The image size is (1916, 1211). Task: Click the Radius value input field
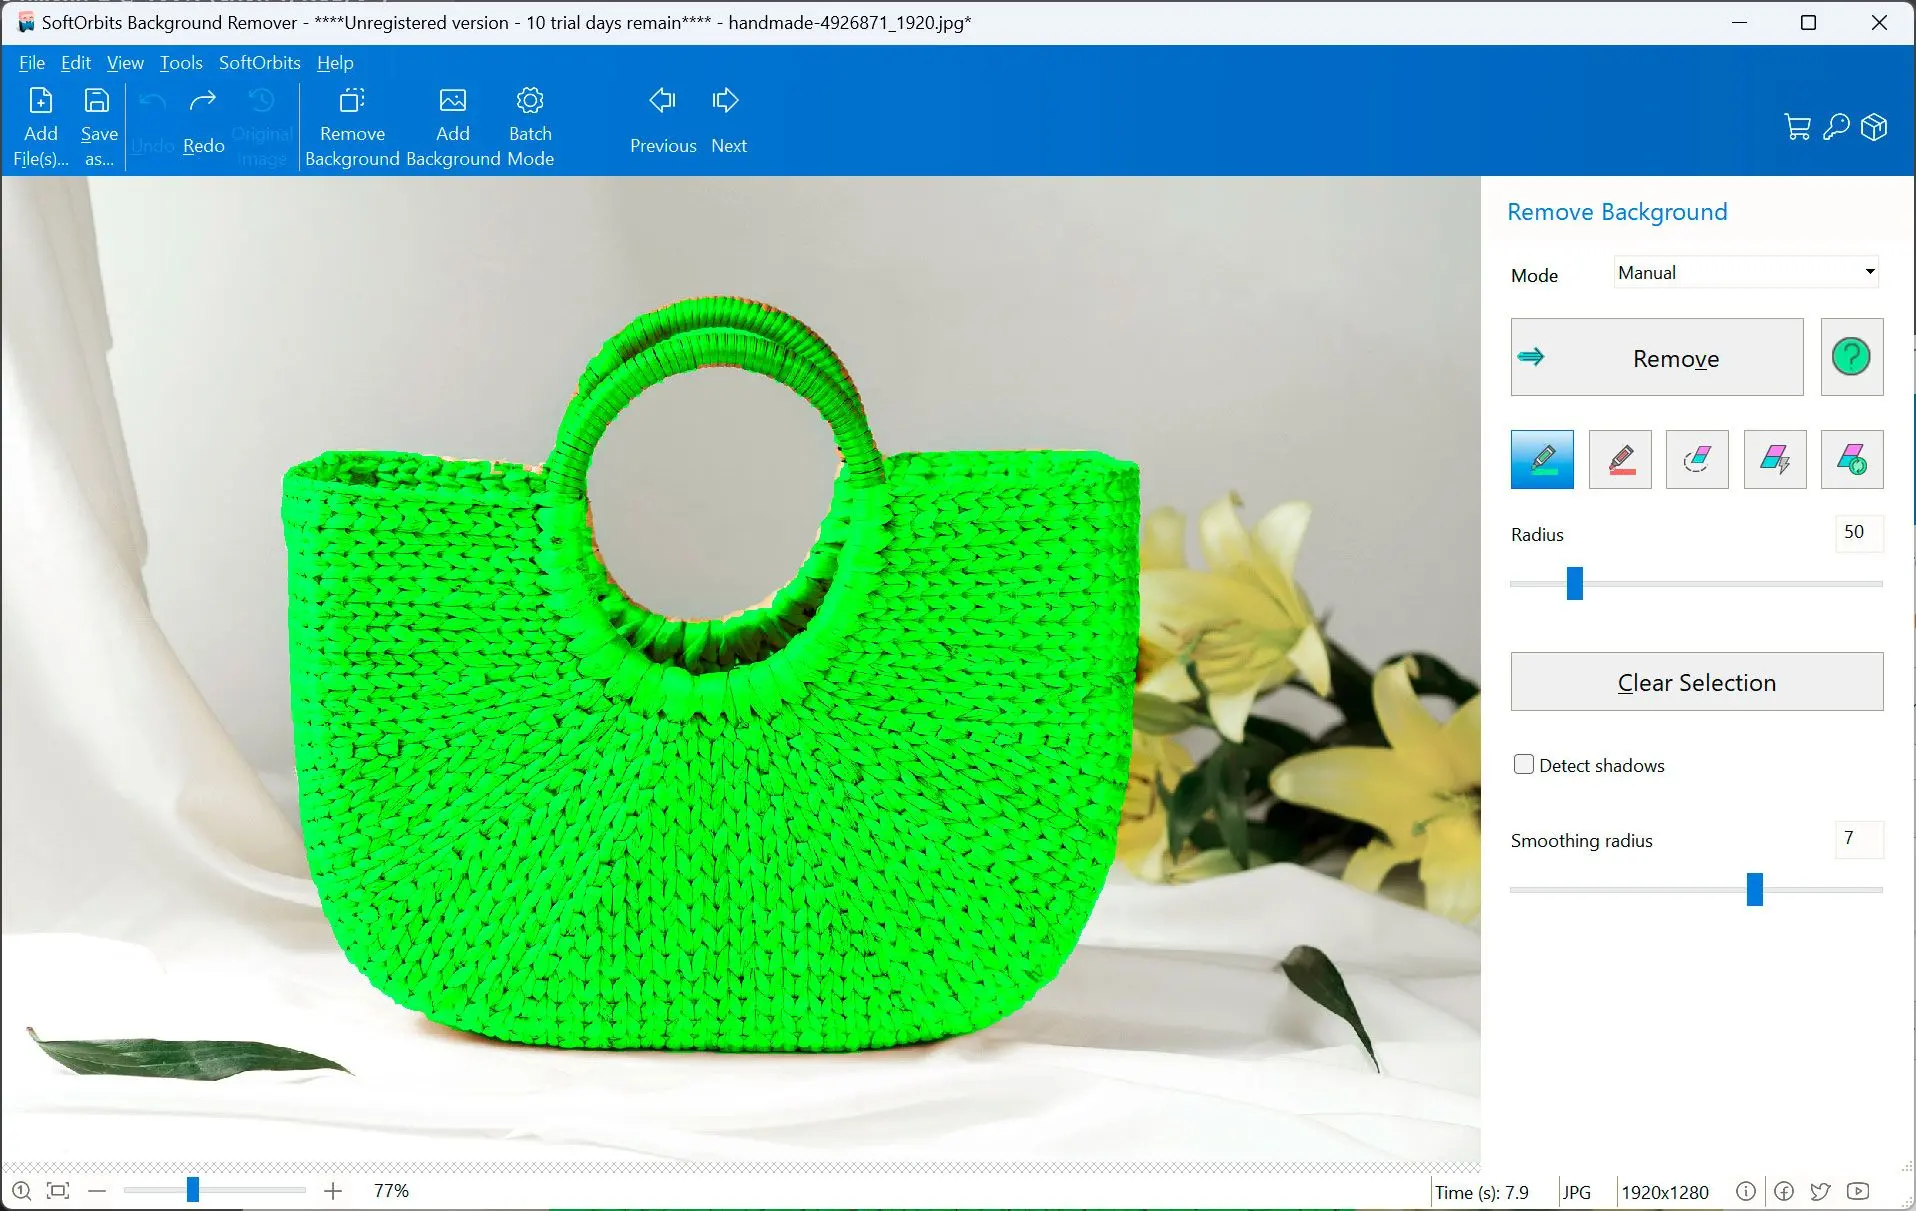coord(1857,533)
